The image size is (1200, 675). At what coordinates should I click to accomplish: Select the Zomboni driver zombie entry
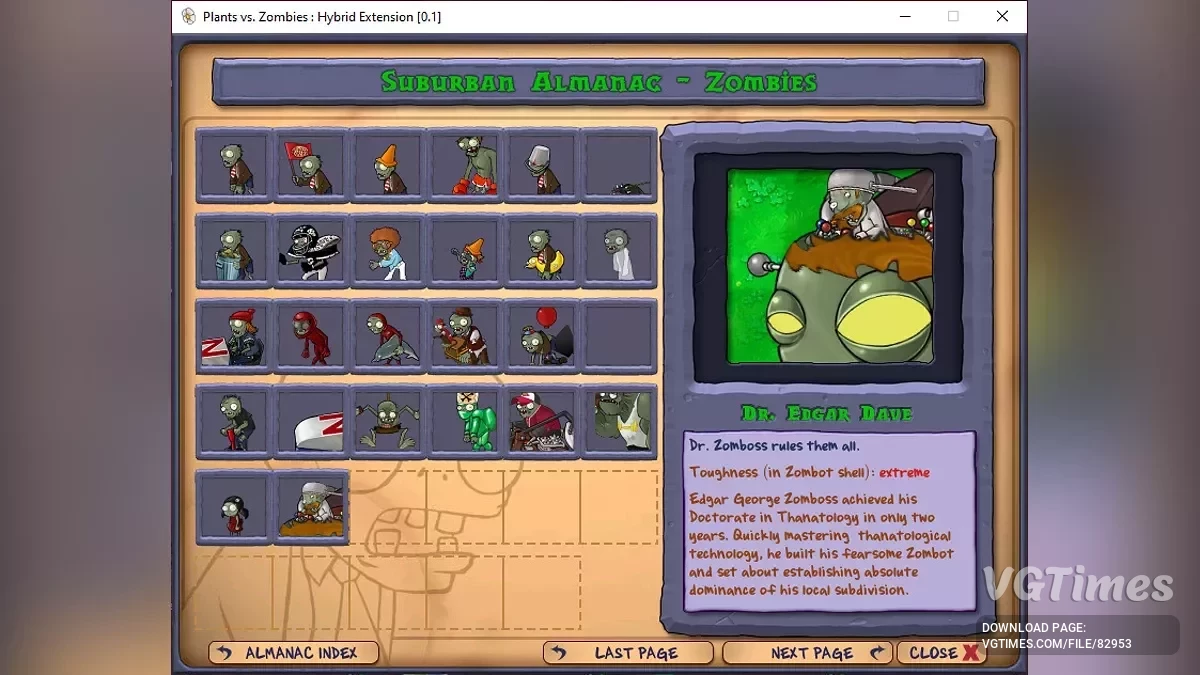234,337
